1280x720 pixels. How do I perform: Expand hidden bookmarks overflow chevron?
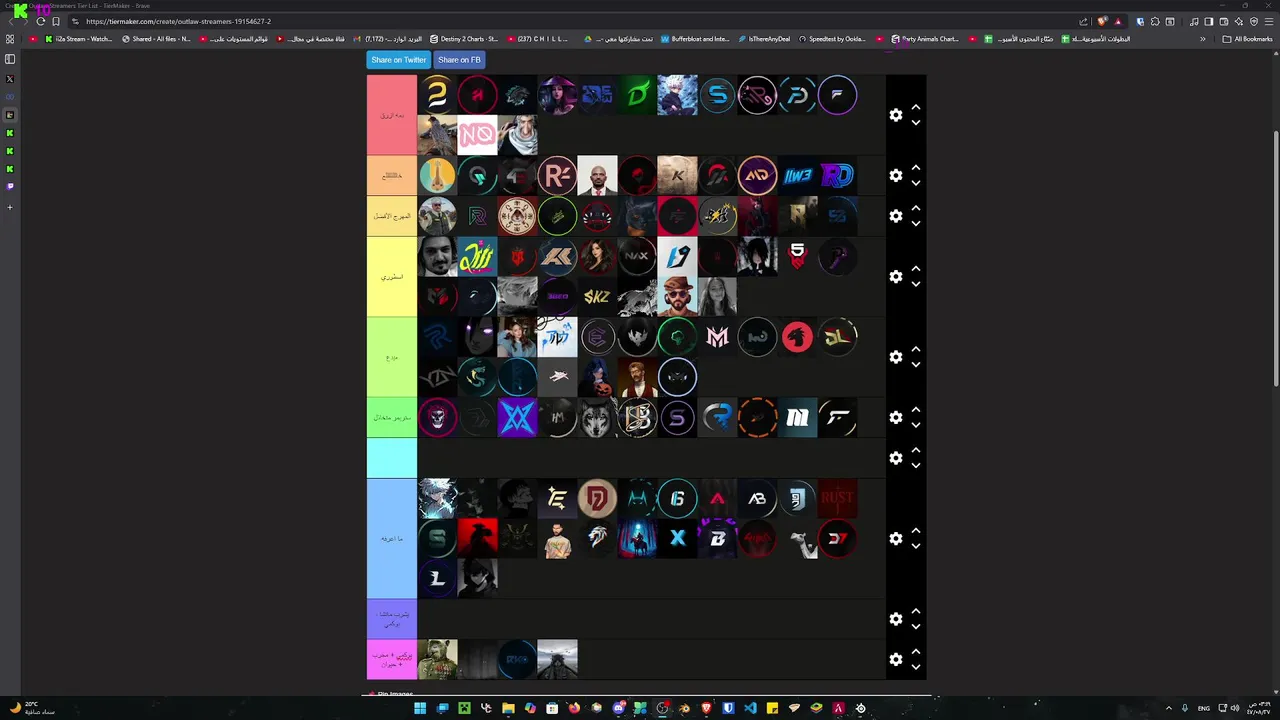[1203, 39]
